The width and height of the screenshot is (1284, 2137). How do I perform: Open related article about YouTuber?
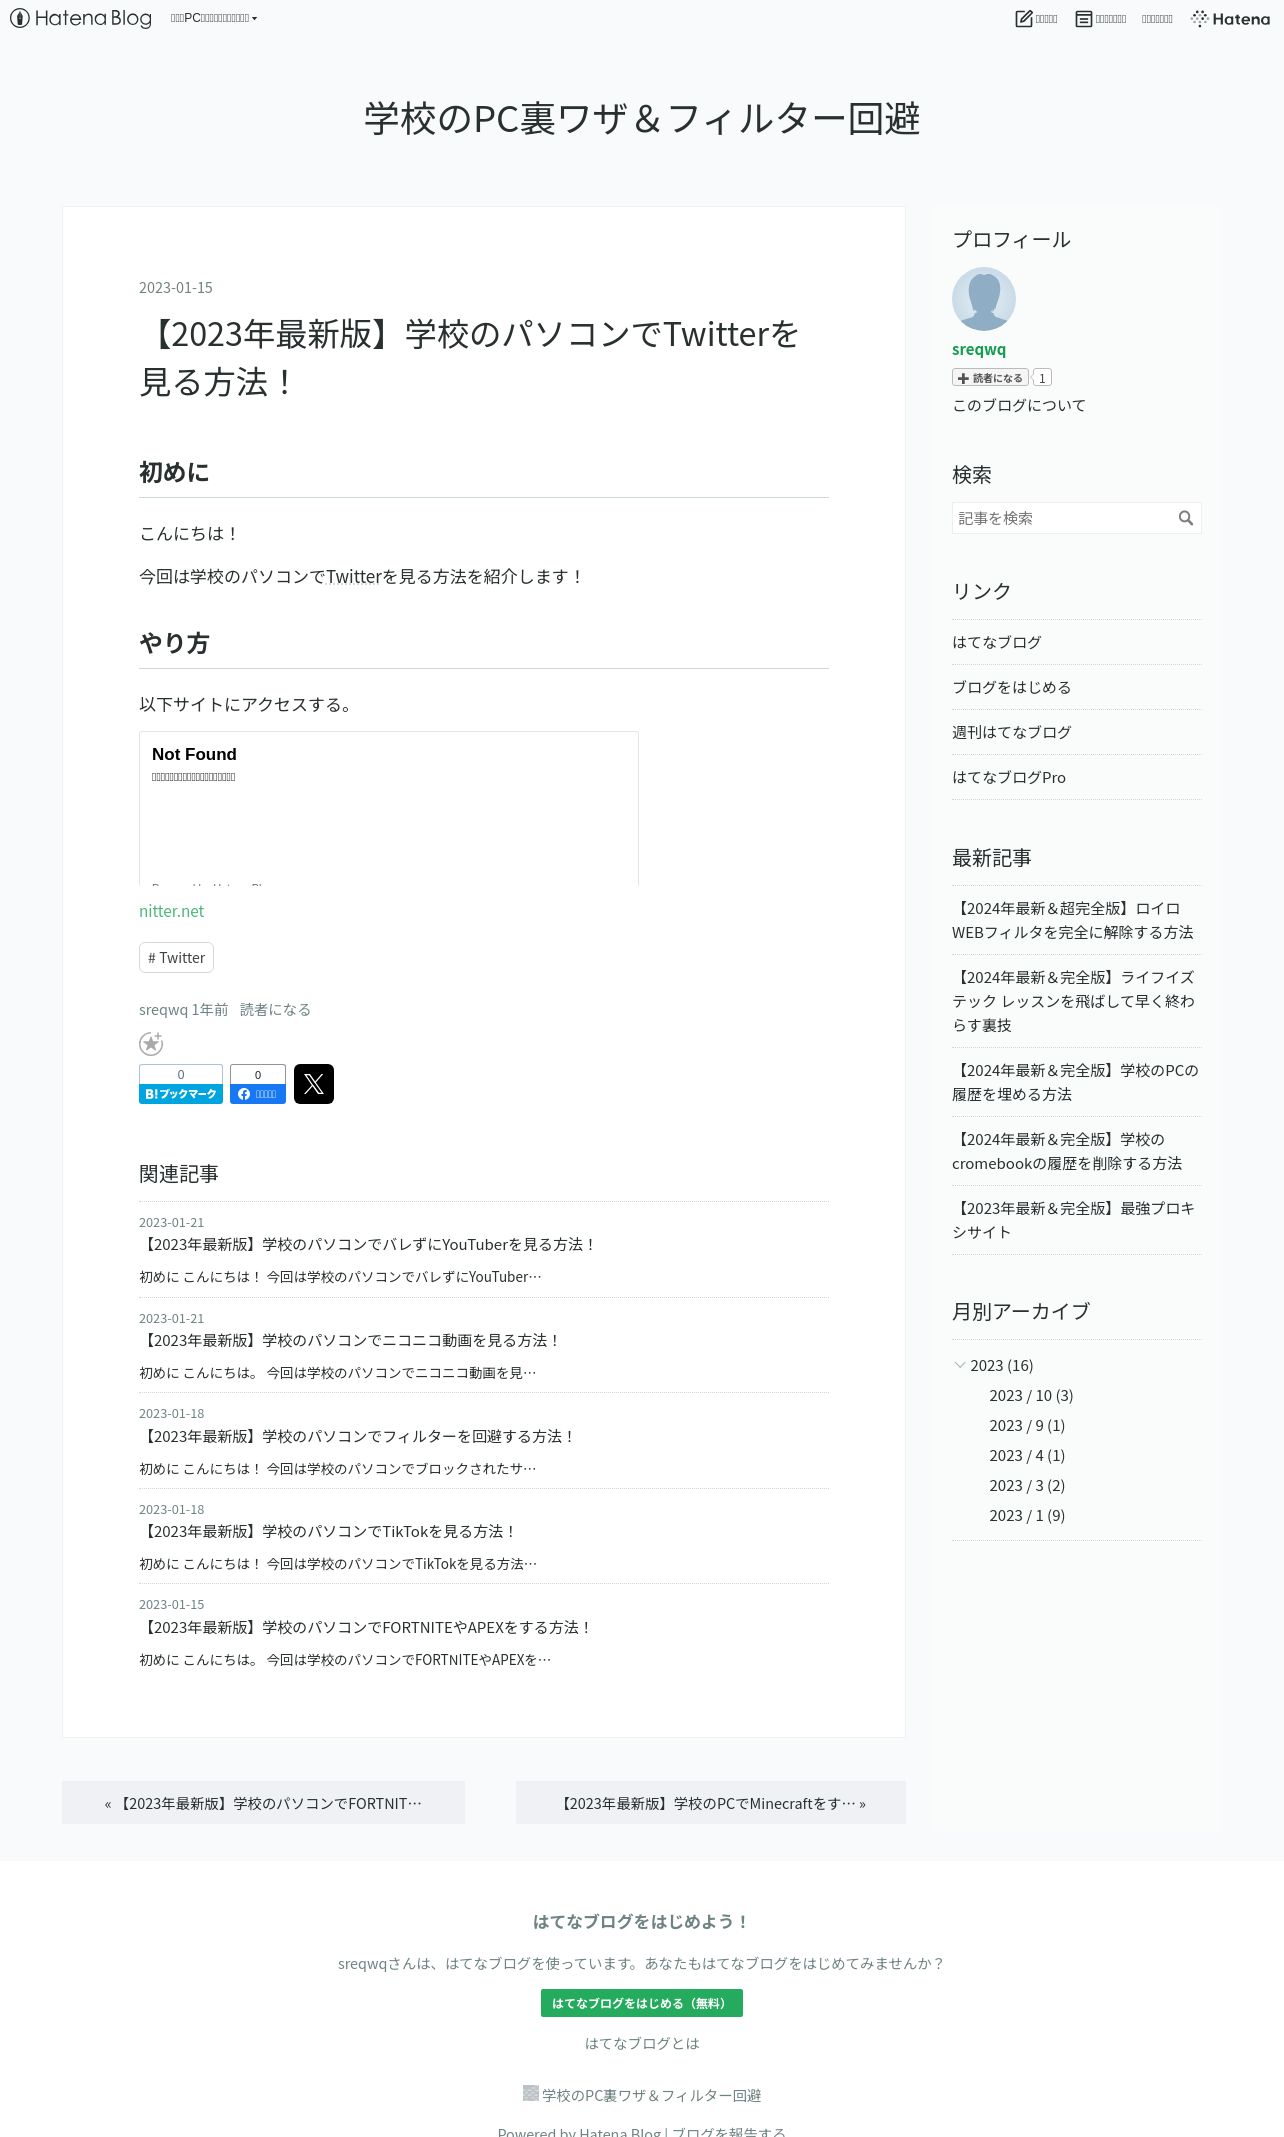(368, 1244)
